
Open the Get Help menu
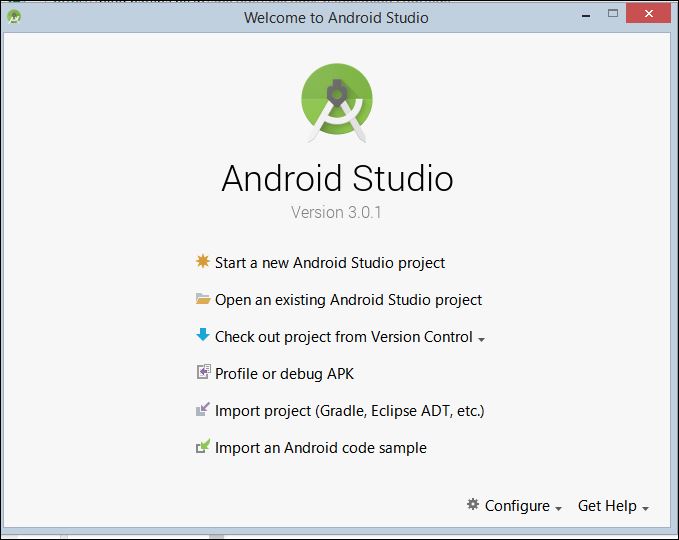click(x=607, y=506)
